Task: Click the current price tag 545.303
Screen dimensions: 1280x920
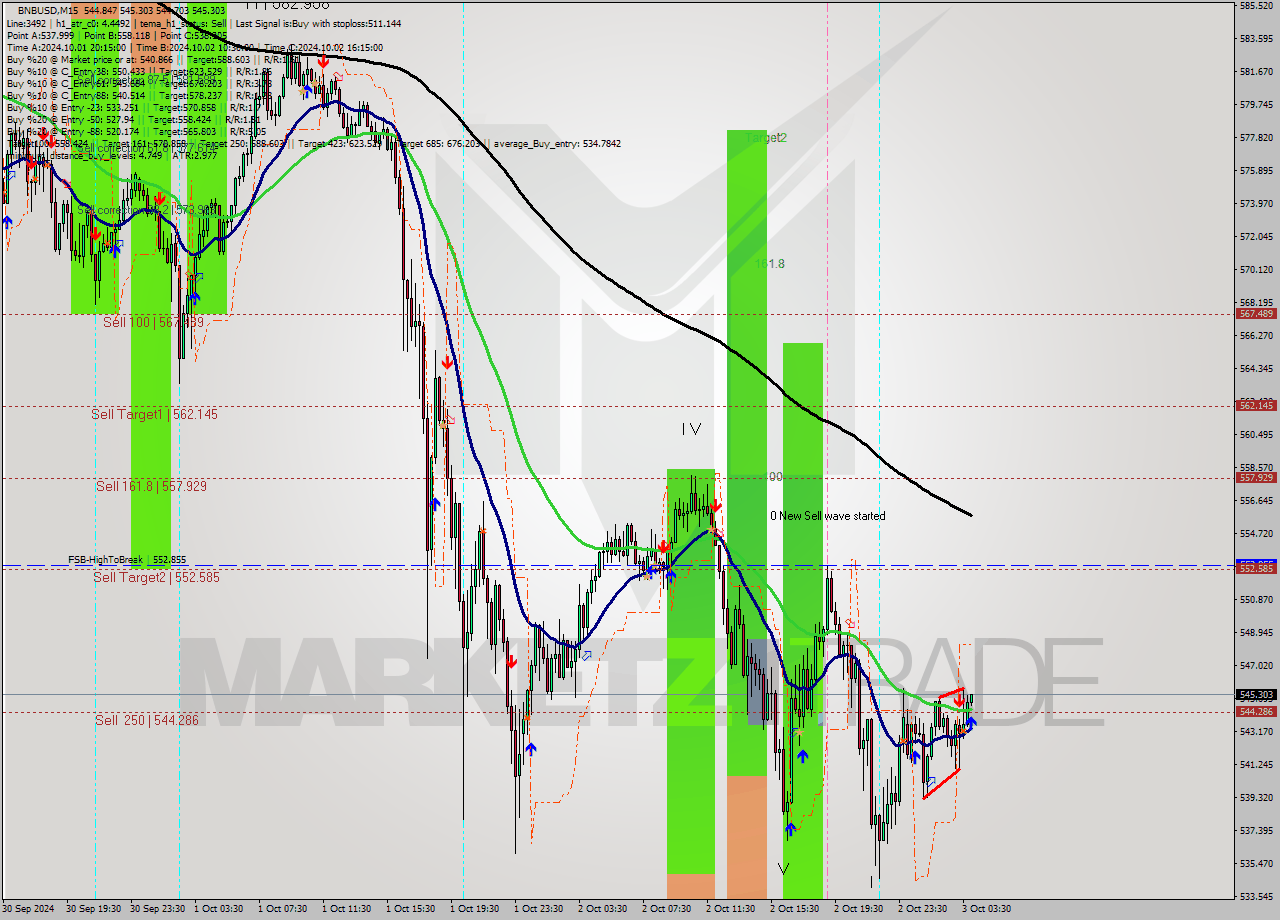Action: click(1256, 694)
